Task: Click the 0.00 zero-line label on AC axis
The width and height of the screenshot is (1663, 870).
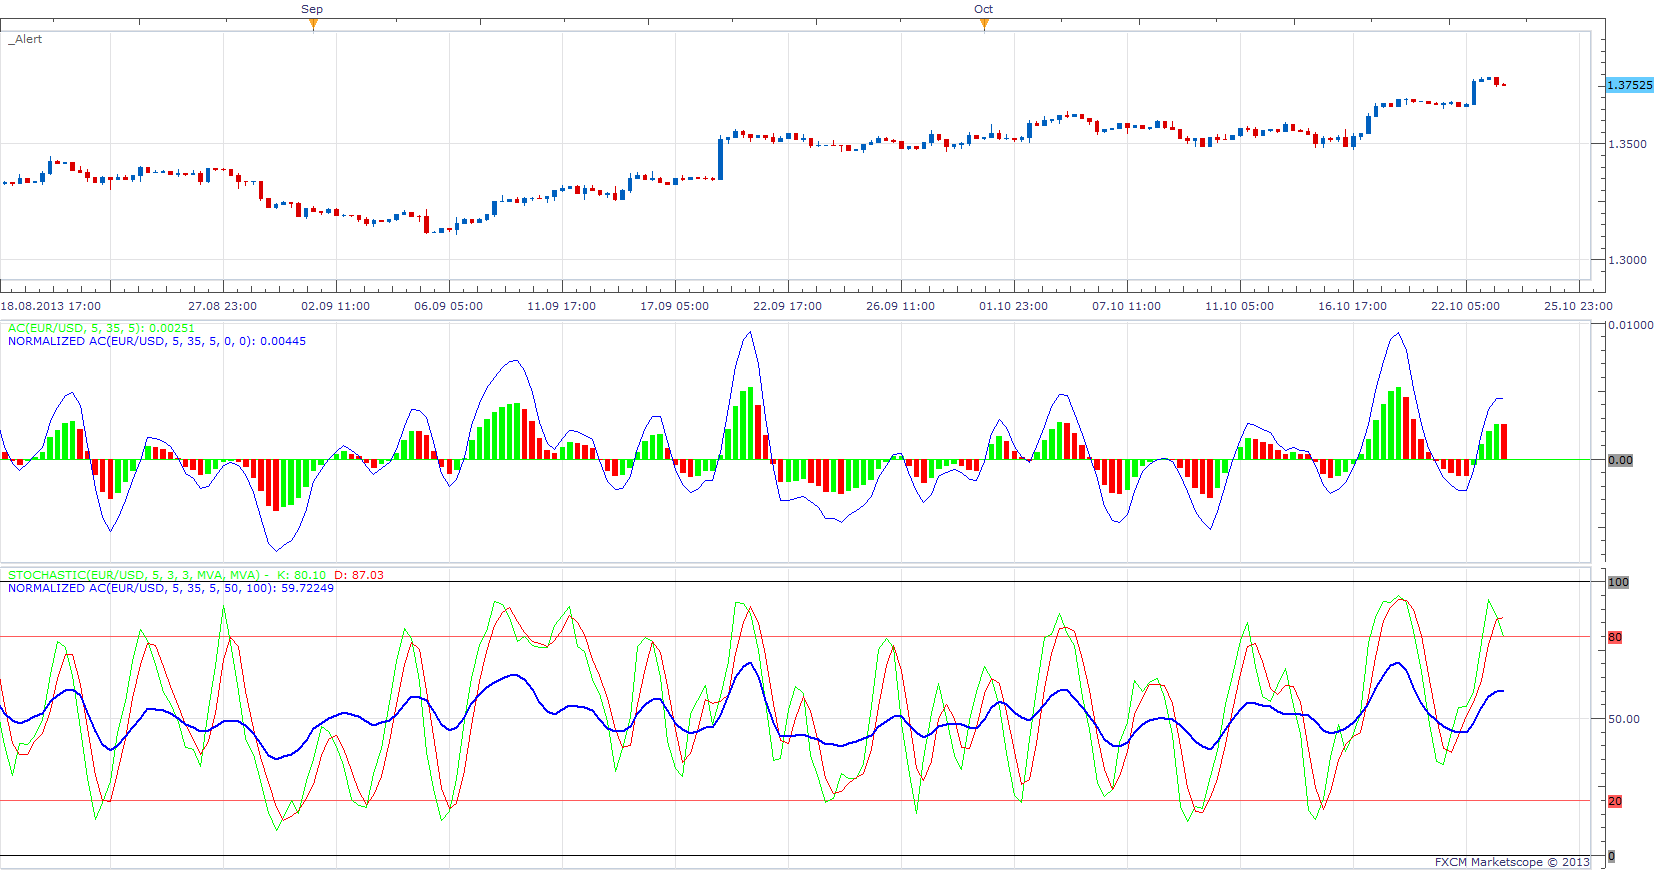Action: (x=1620, y=460)
